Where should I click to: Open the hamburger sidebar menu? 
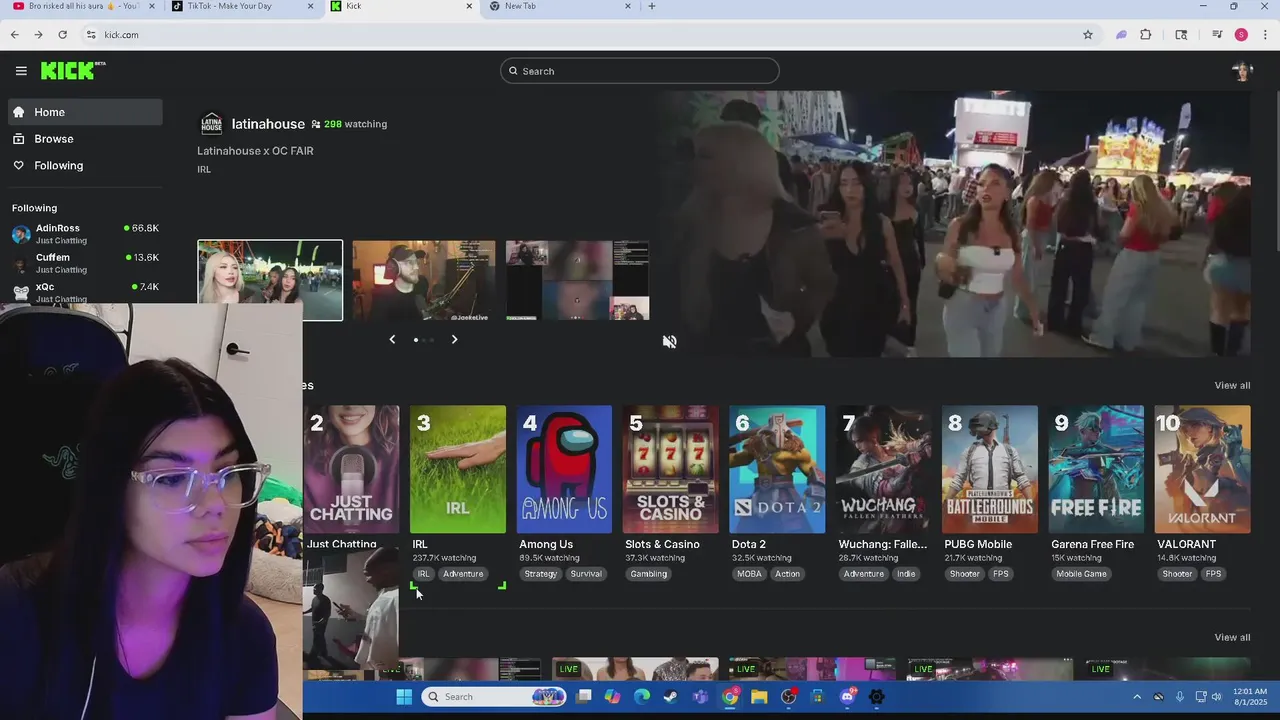tap(21, 71)
